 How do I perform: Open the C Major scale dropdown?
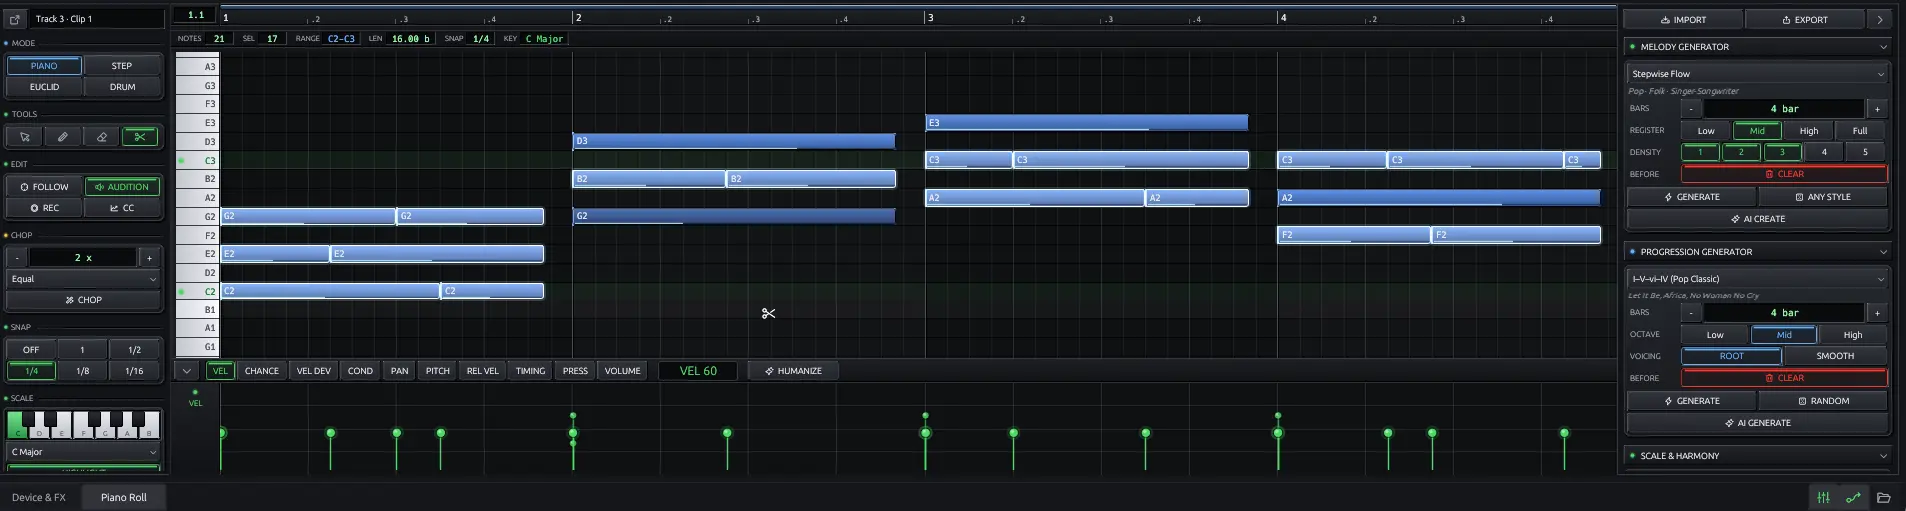83,452
